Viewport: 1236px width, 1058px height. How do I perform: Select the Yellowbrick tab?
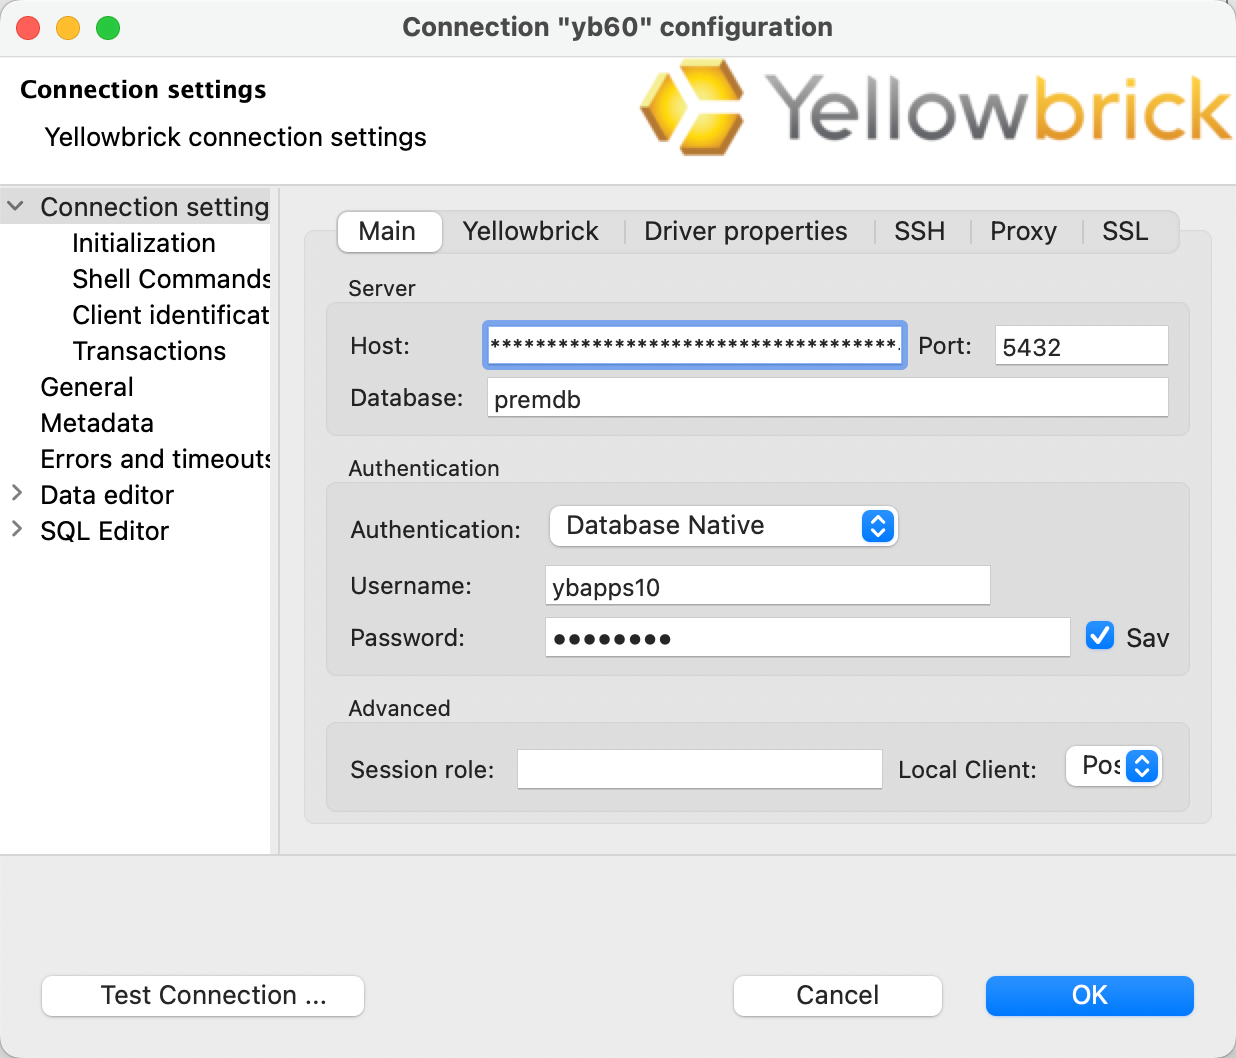click(530, 231)
